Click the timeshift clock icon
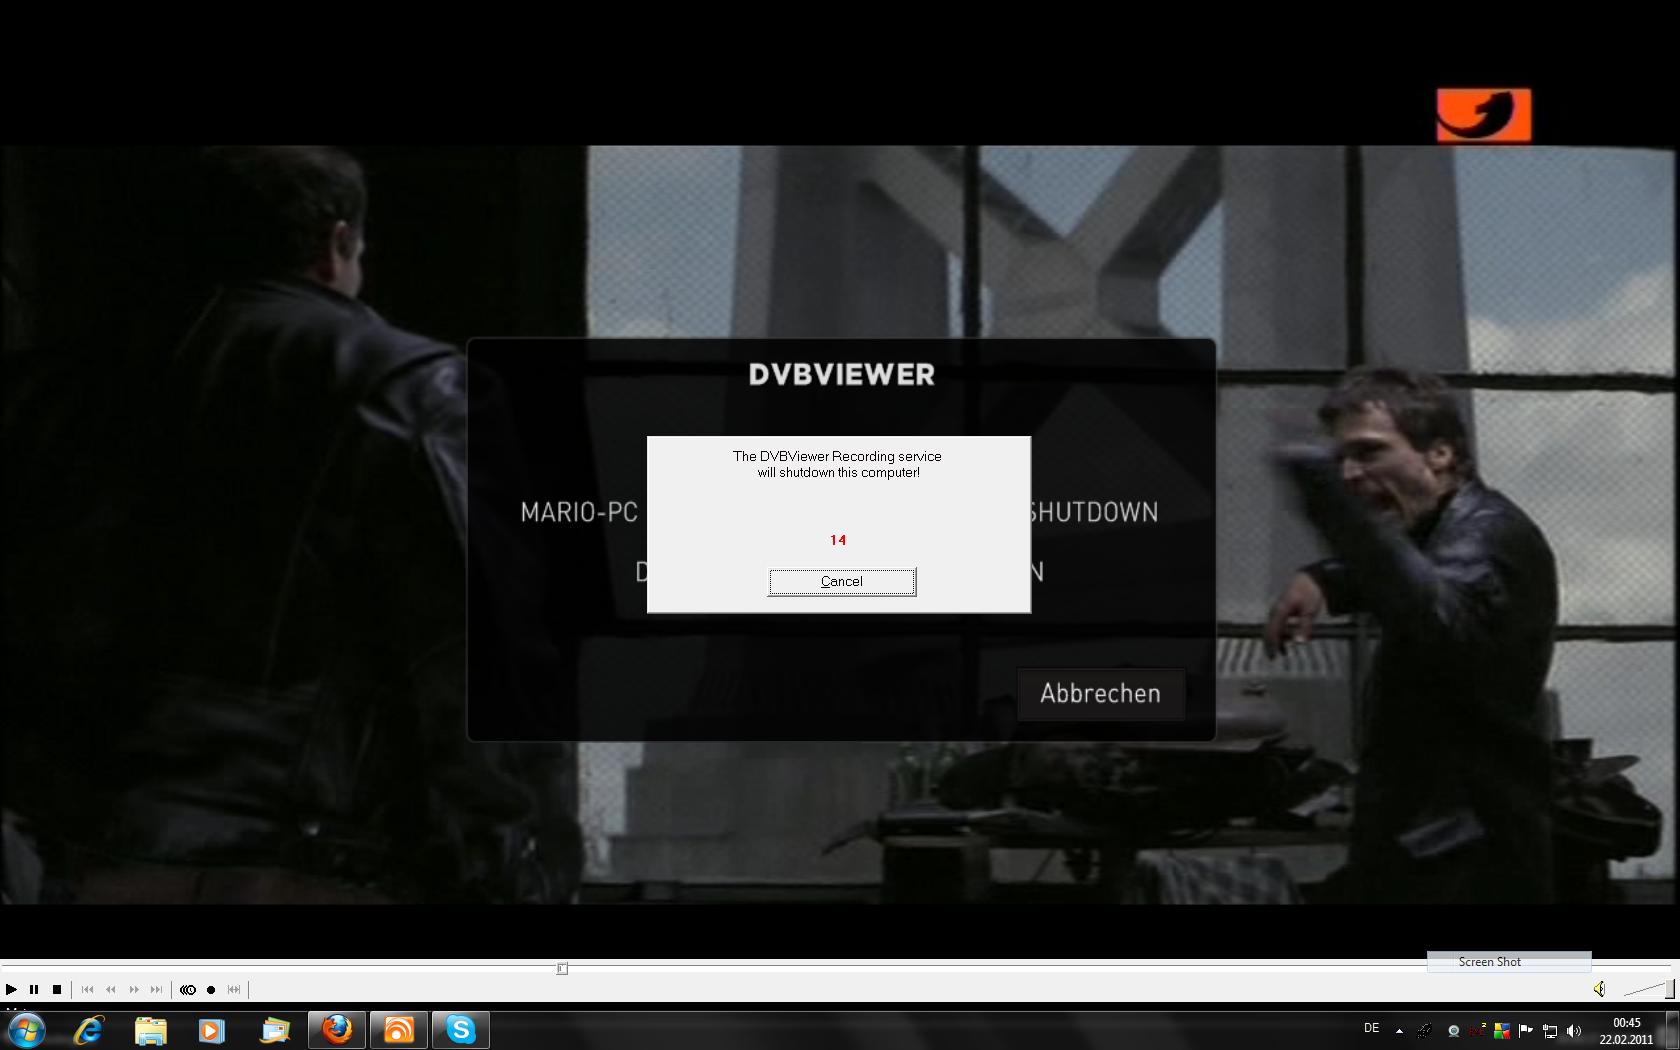1680x1050 pixels. pyautogui.click(x=188, y=989)
